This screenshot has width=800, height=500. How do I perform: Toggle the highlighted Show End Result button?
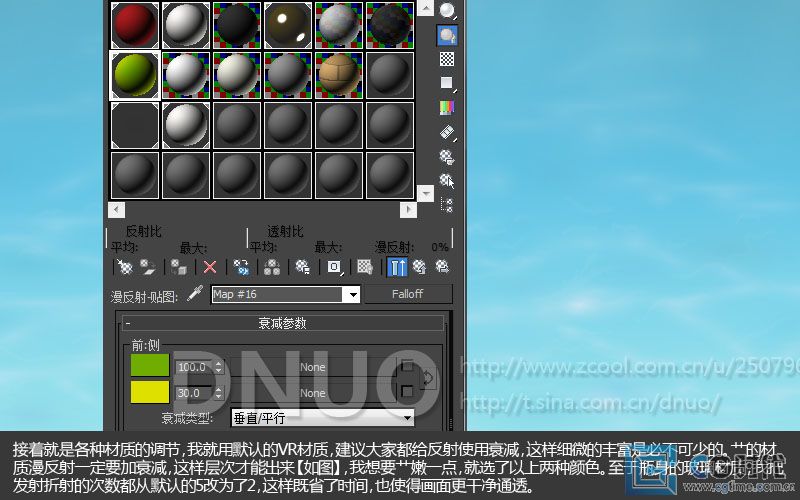click(397, 267)
